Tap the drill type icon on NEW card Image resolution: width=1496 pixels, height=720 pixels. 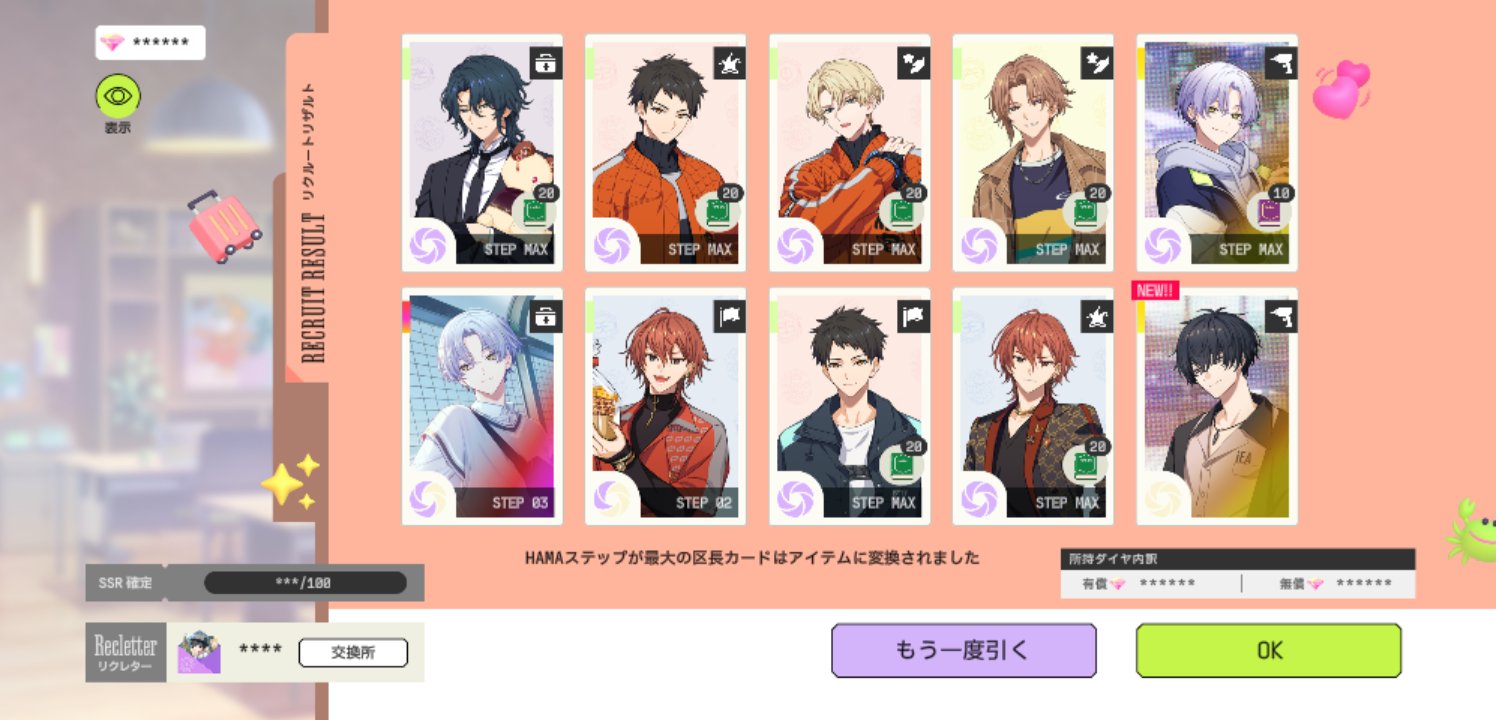pos(1281,317)
